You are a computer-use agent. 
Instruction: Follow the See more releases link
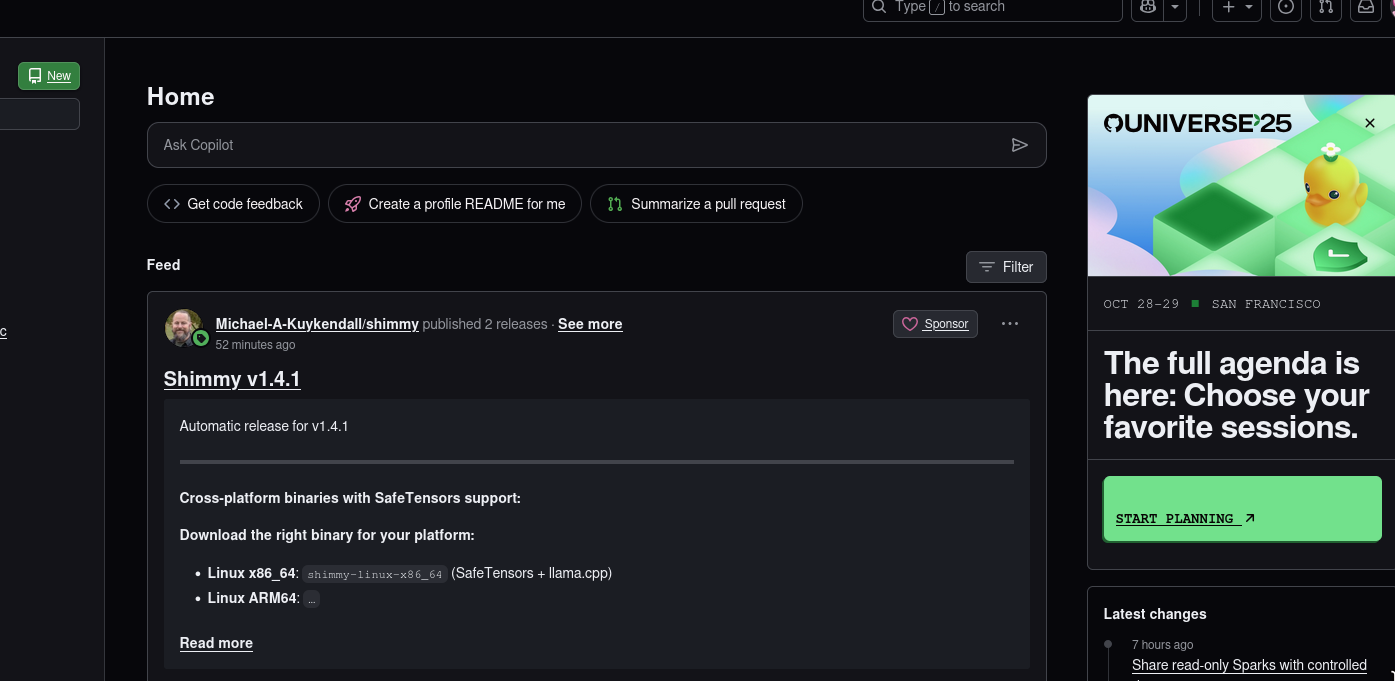[590, 324]
